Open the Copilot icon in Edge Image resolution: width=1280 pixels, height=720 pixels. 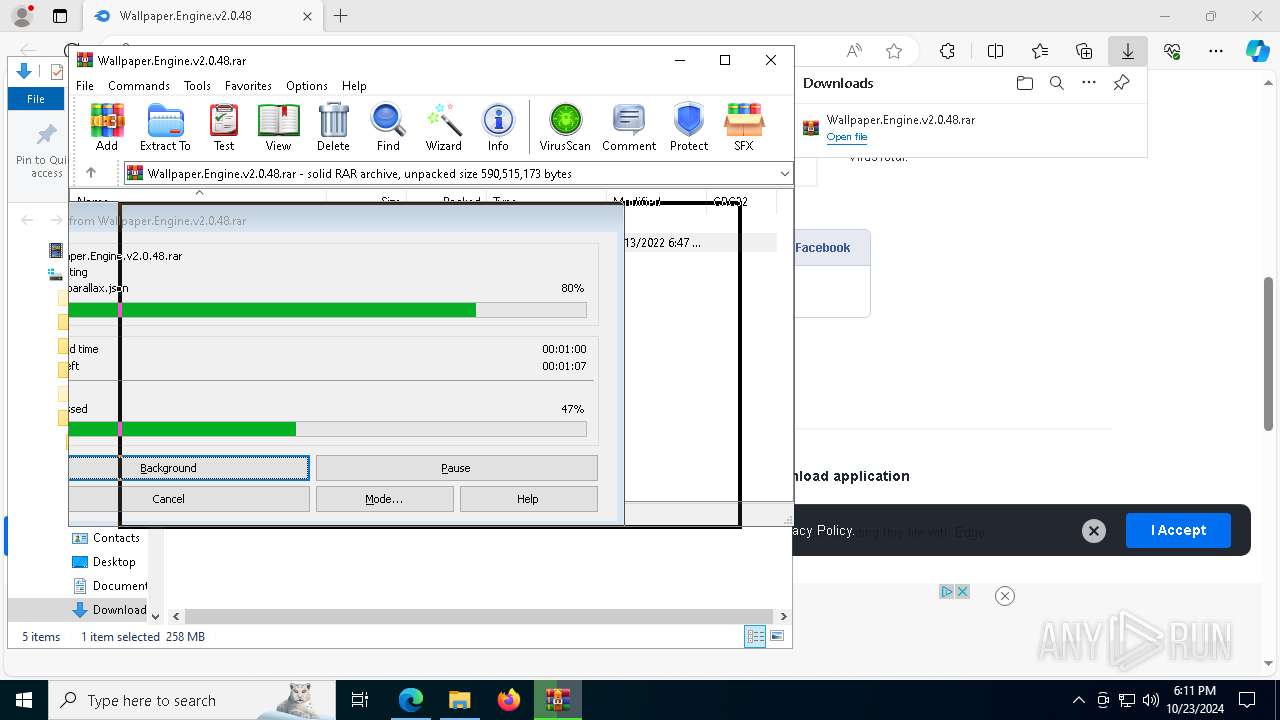1257,51
